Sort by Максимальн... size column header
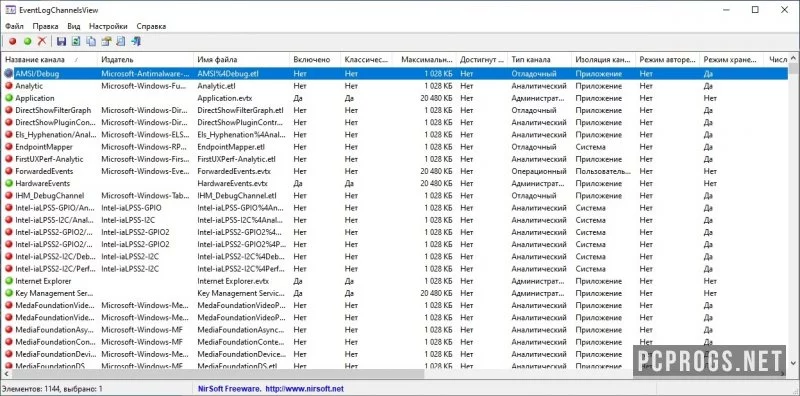The height and width of the screenshot is (396, 800). click(423, 60)
